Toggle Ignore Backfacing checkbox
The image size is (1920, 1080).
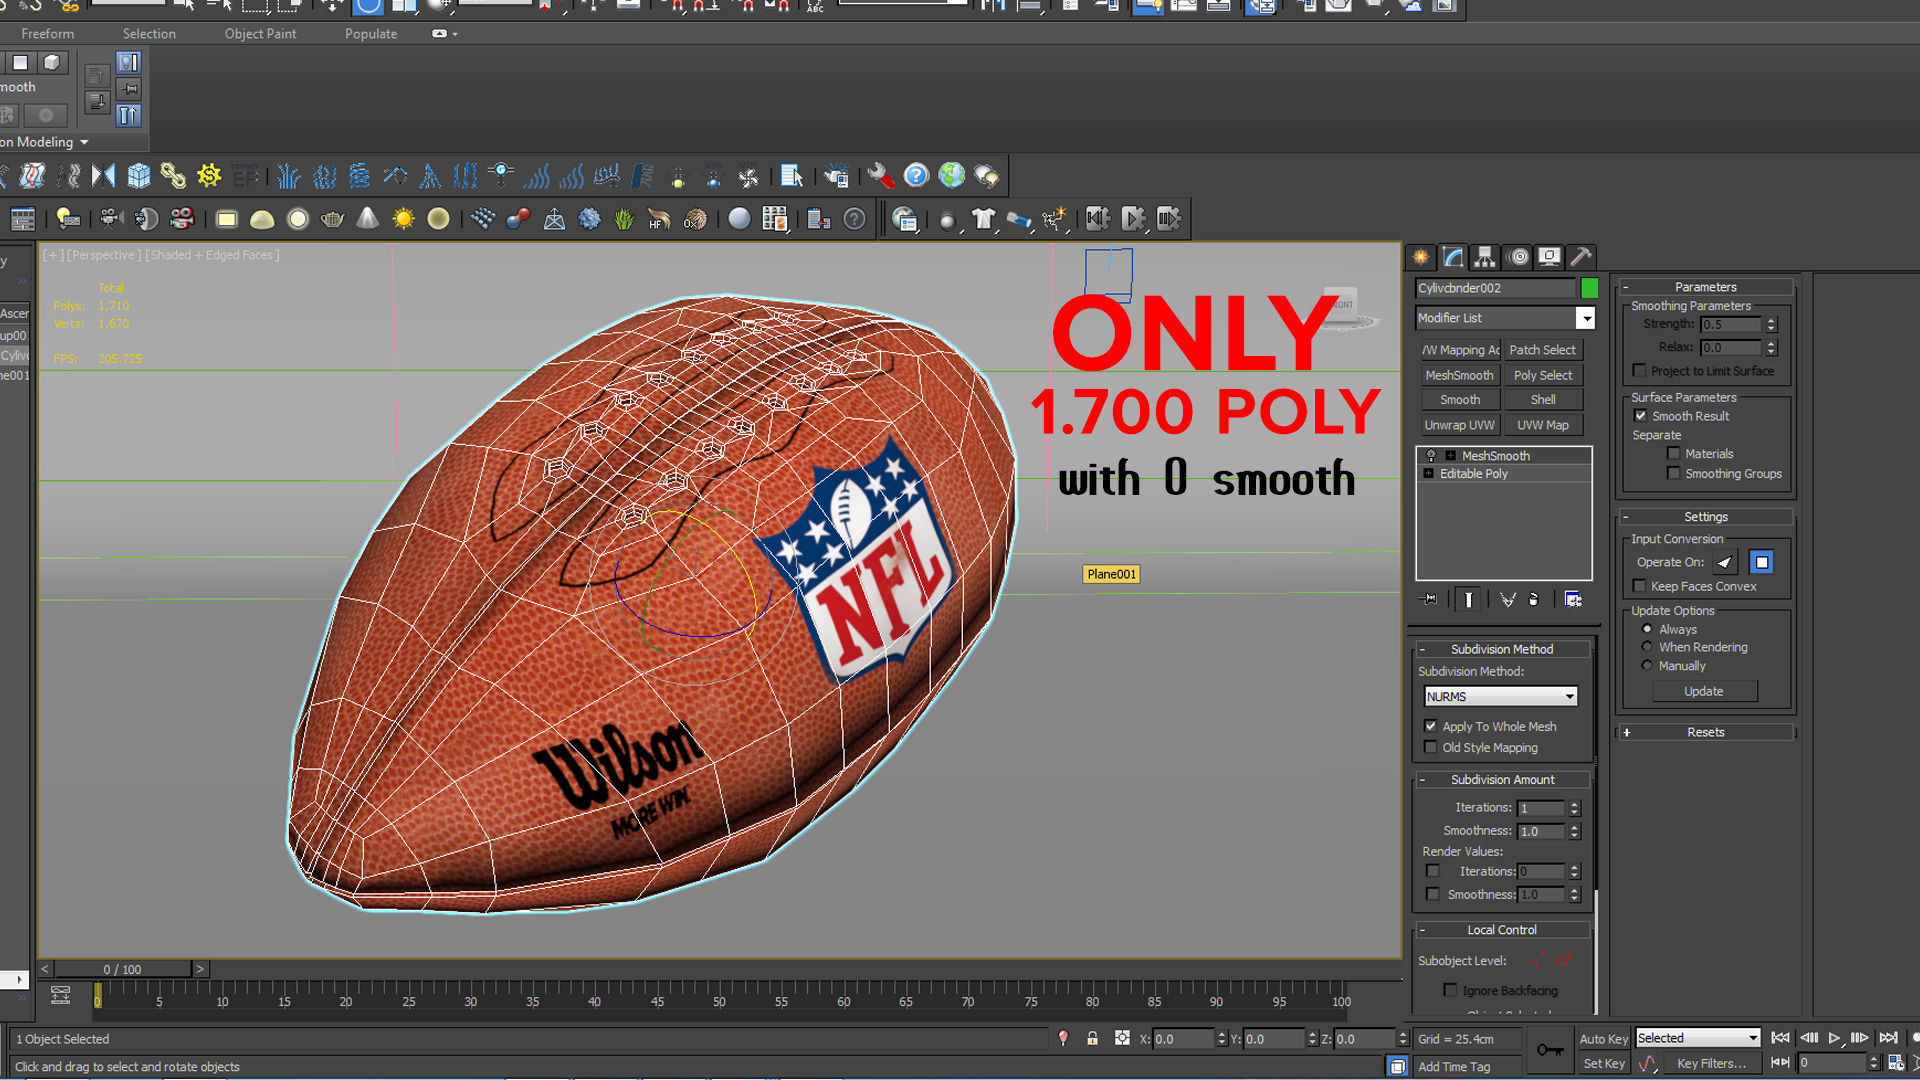tap(1450, 990)
